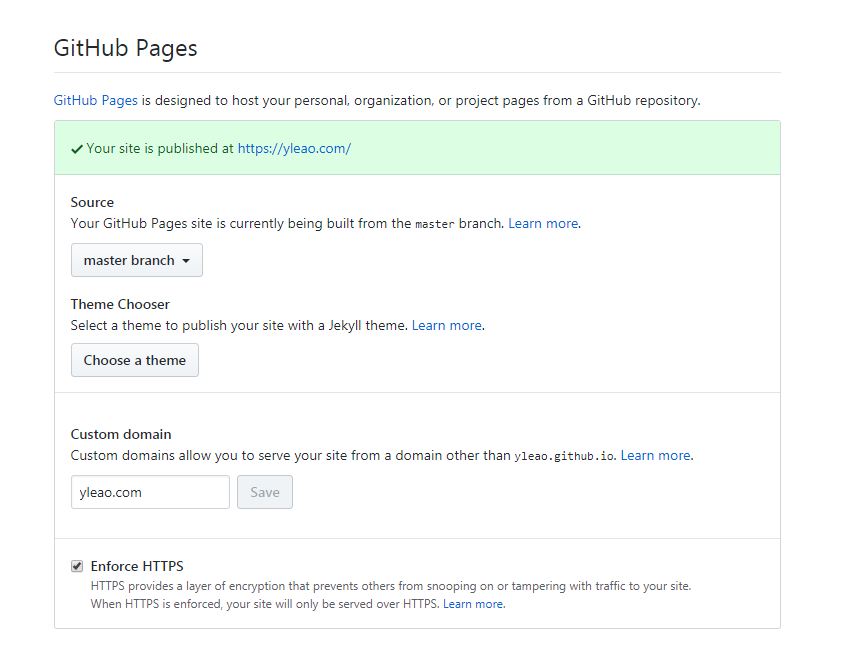
Task: Toggle the Enforce HTTPS checkbox
Action: click(77, 566)
